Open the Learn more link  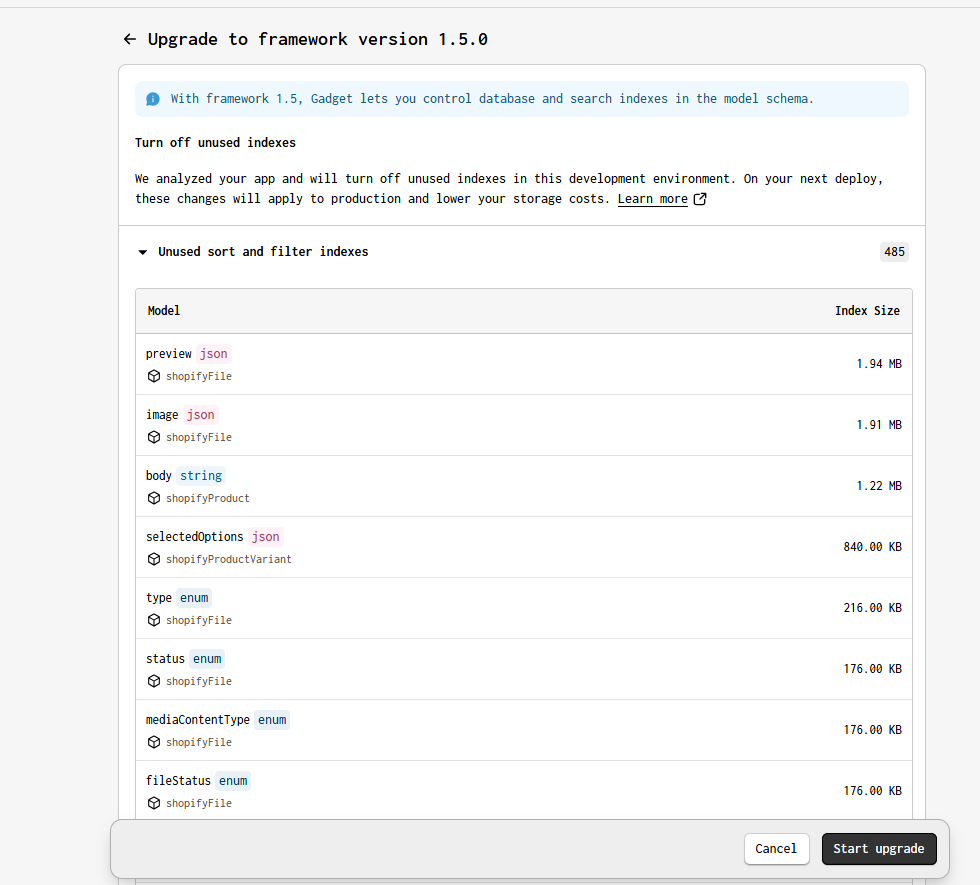[652, 199]
